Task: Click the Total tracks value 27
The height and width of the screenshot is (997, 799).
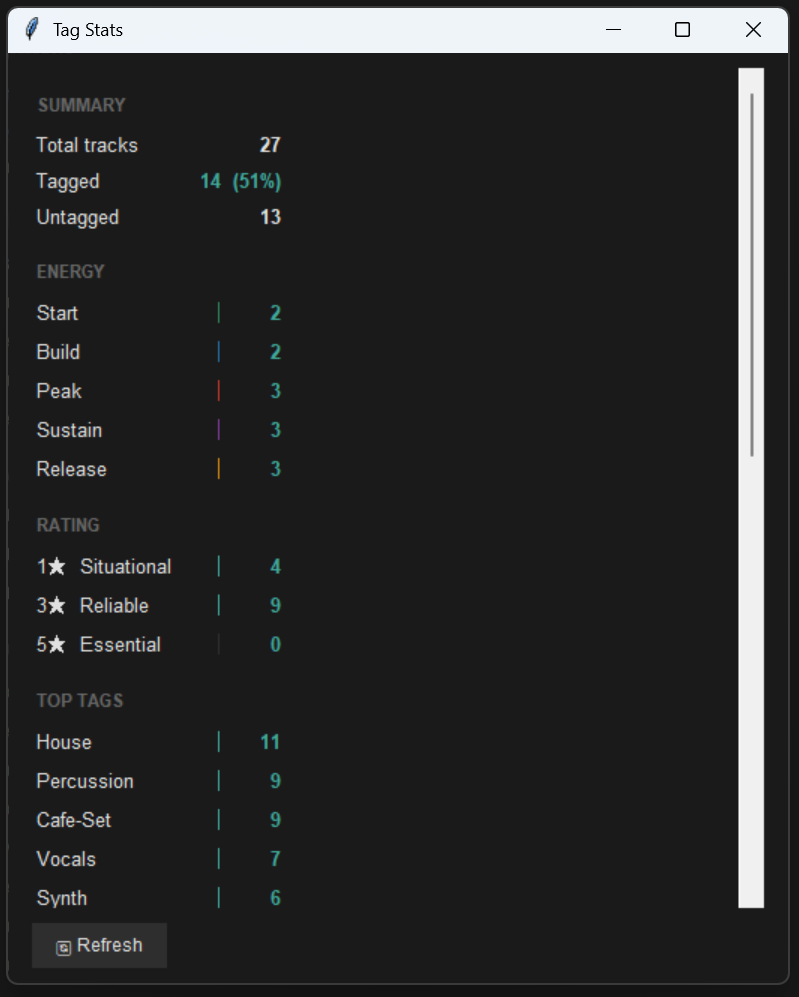Action: point(271,144)
